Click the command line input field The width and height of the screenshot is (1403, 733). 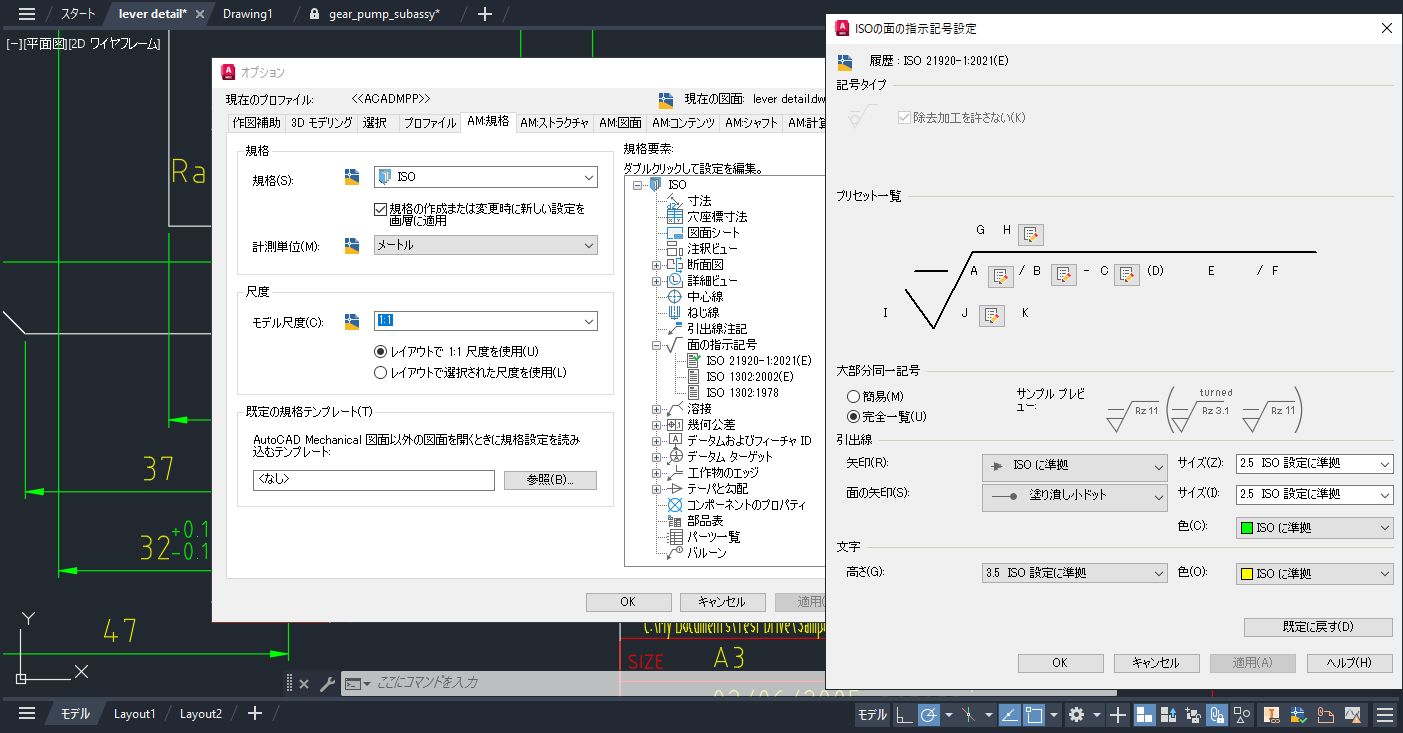pos(596,683)
